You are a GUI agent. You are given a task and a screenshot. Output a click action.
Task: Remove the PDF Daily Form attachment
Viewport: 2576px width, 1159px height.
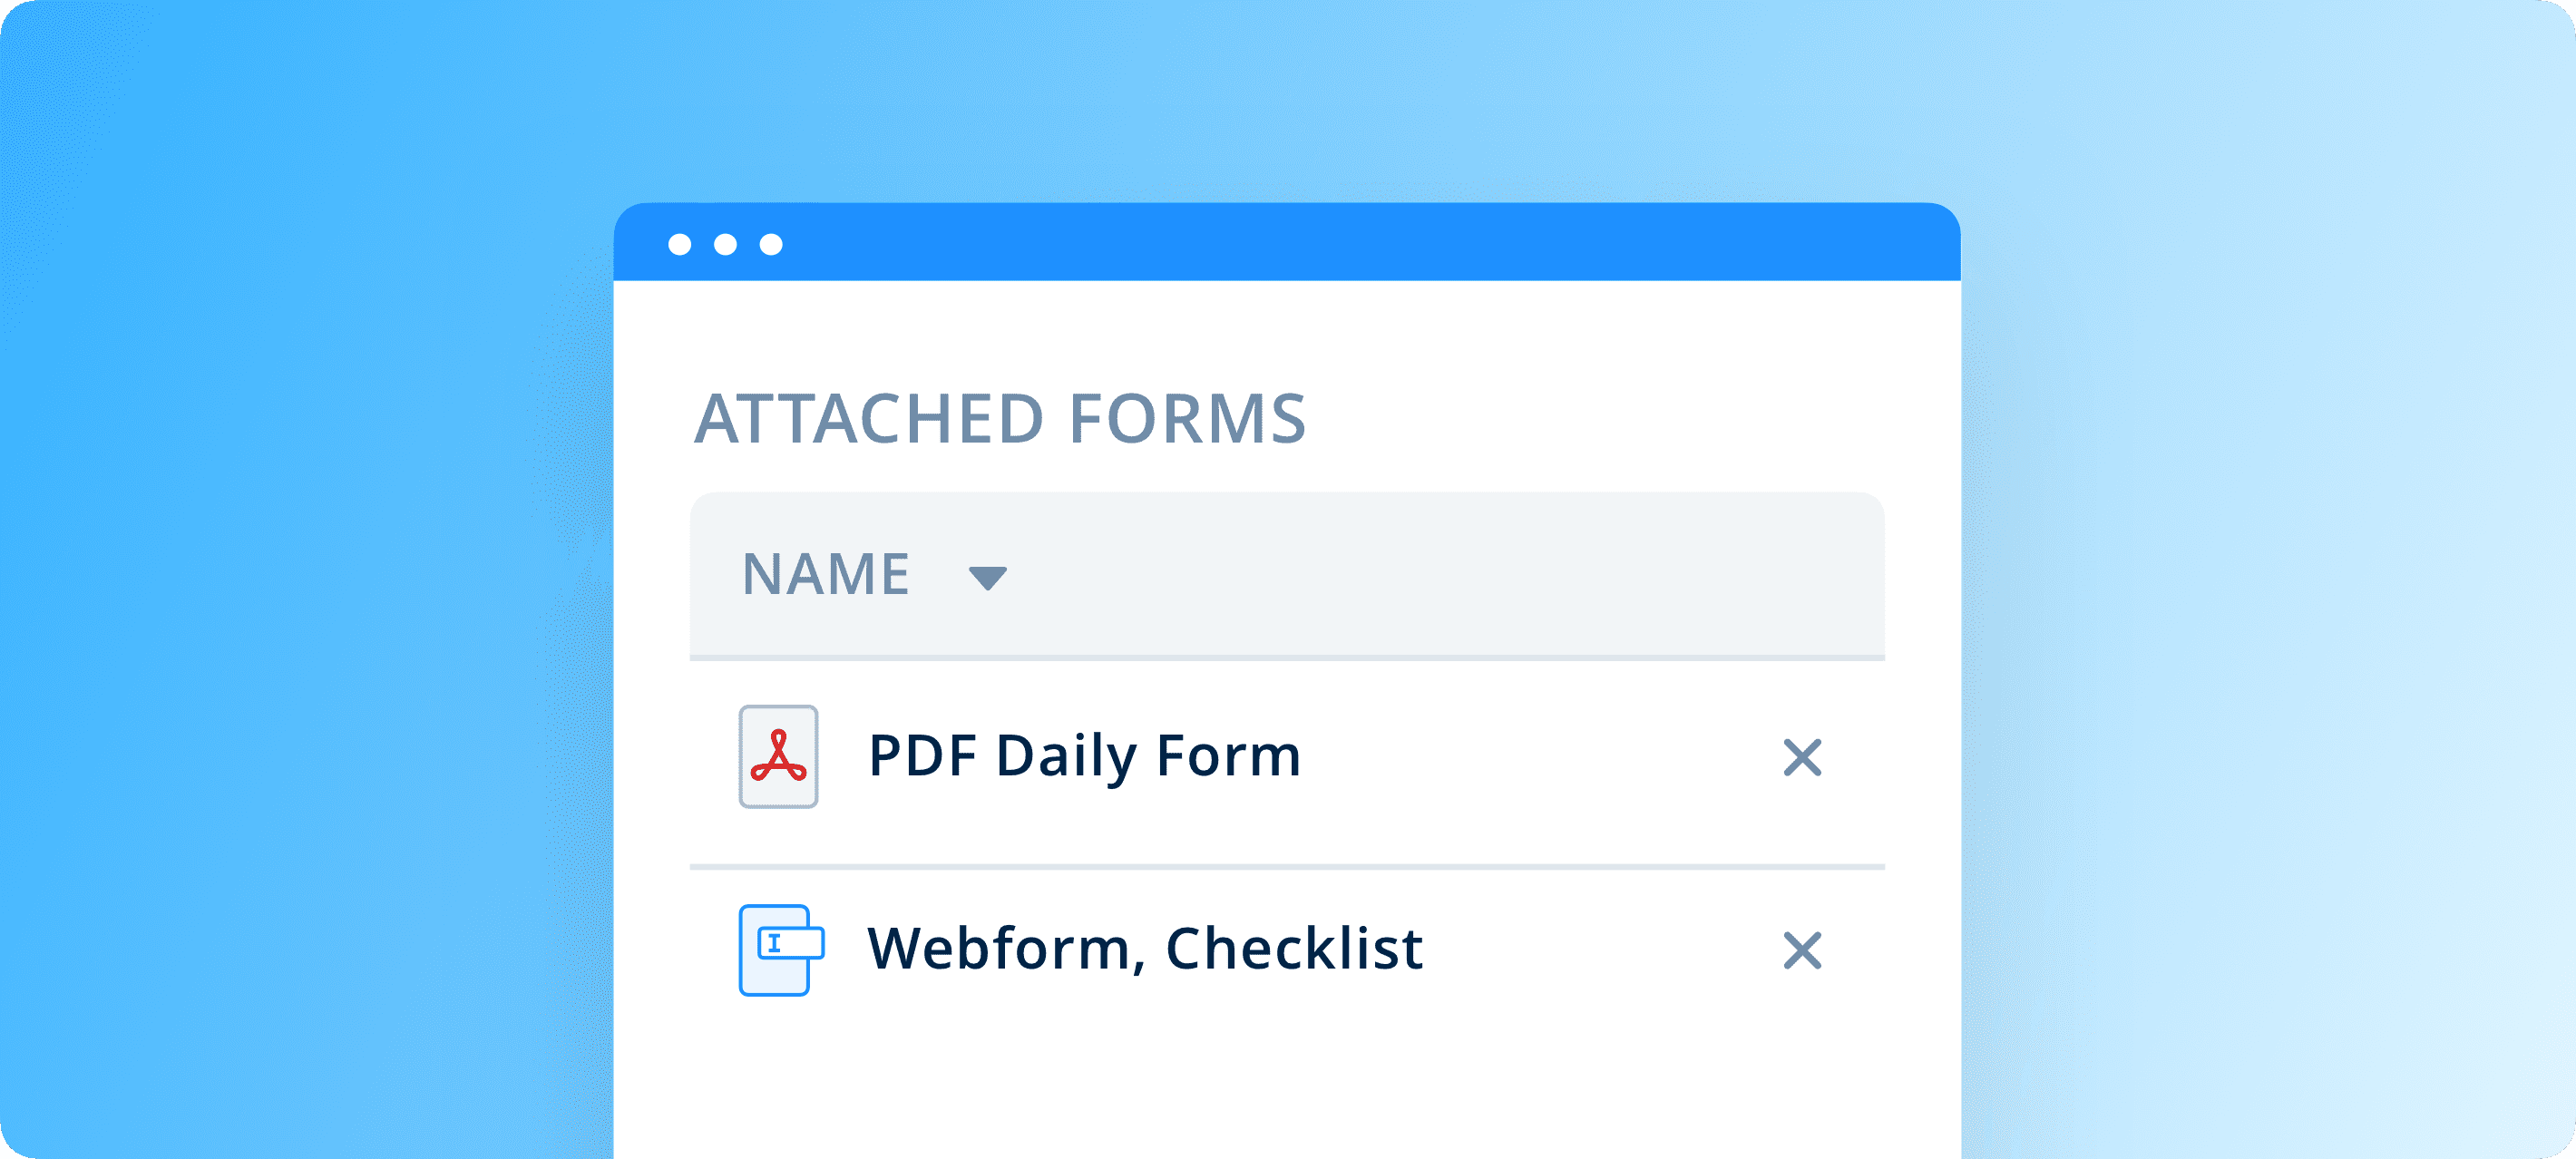[x=1802, y=757]
